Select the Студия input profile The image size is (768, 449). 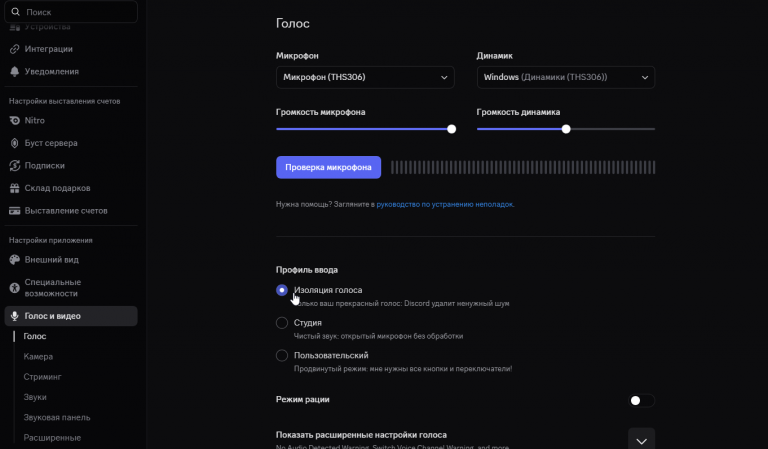pos(282,323)
